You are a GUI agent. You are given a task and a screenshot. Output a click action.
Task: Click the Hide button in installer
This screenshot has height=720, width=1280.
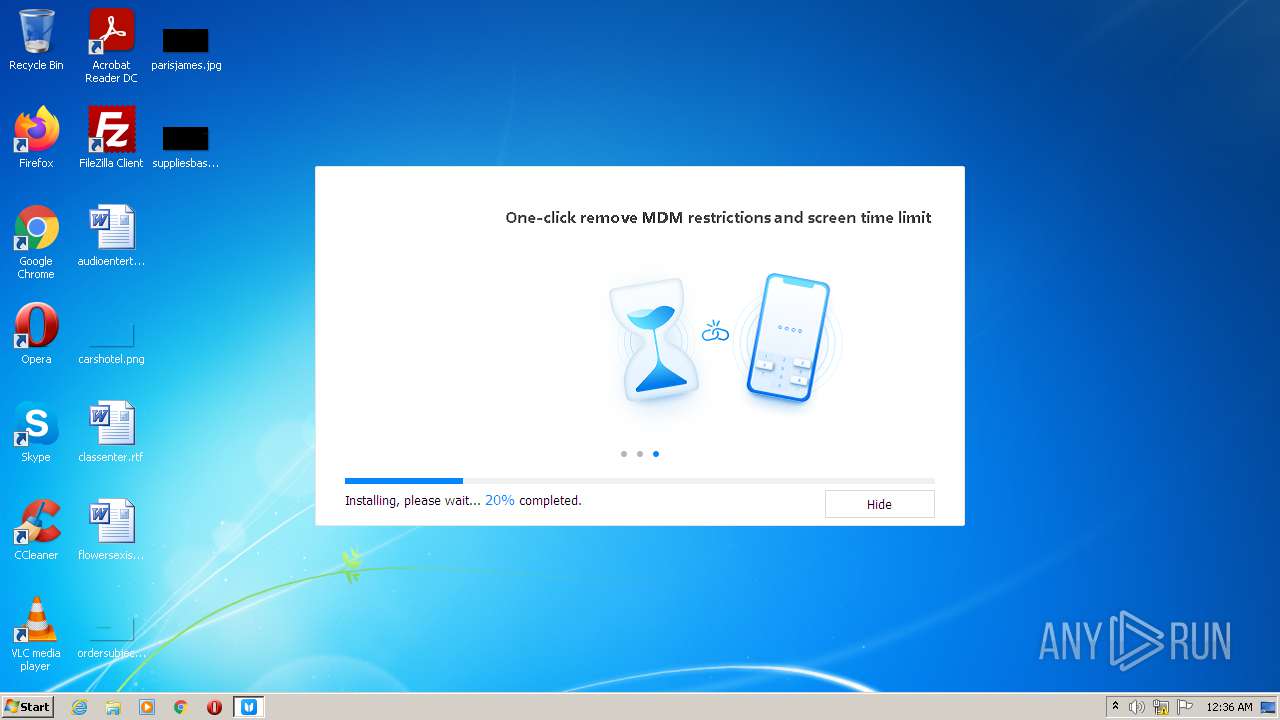click(879, 504)
